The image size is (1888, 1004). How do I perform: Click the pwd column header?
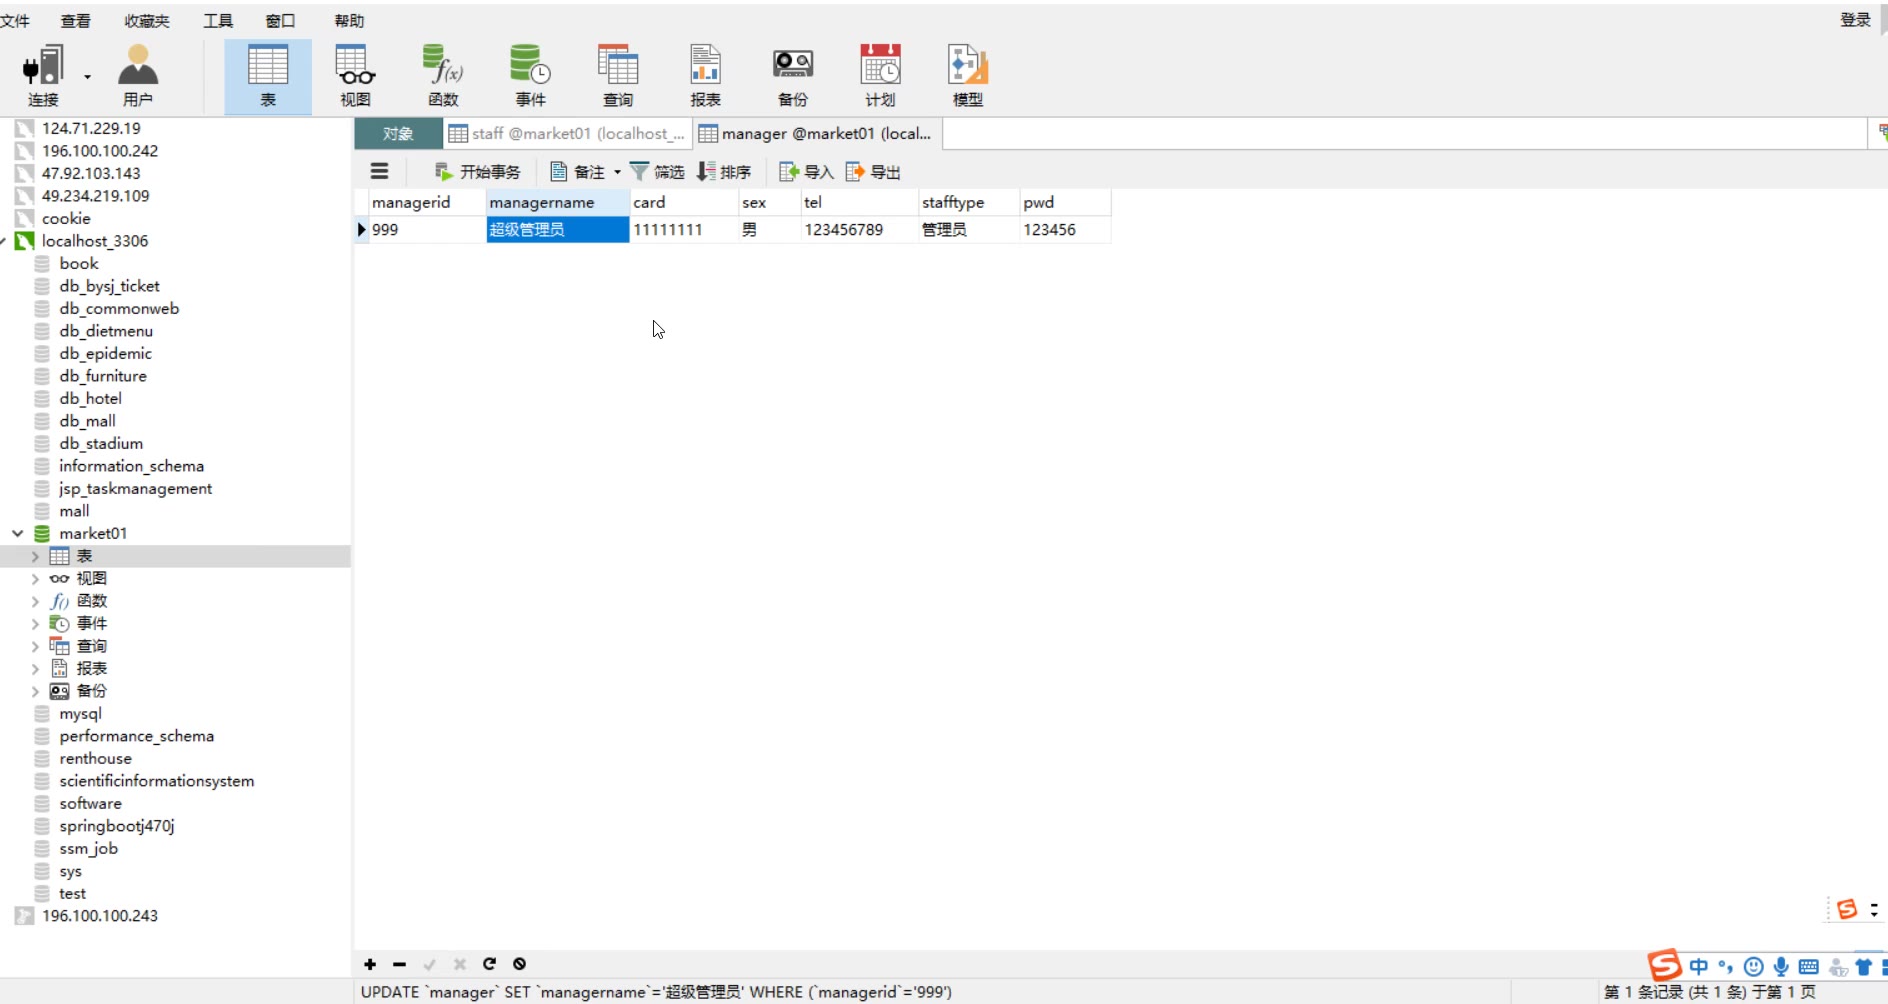coord(1065,202)
